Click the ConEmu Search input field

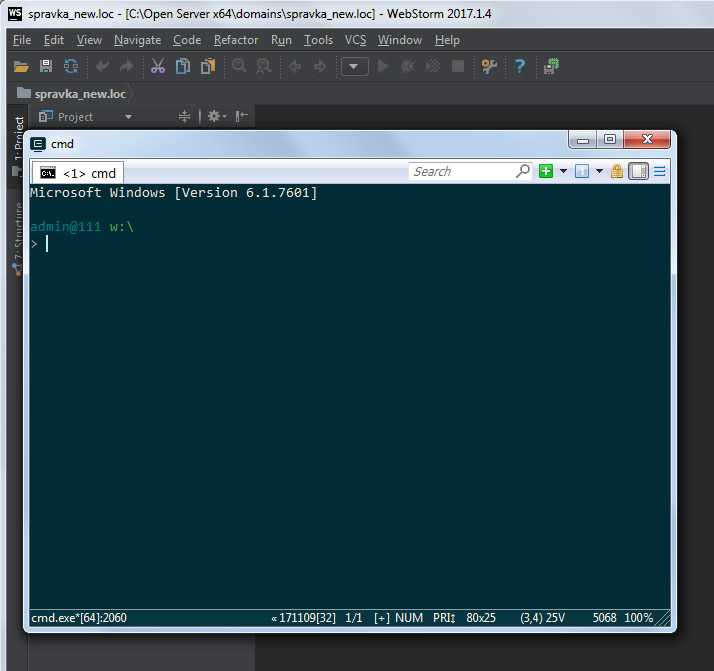pyautogui.click(x=461, y=171)
